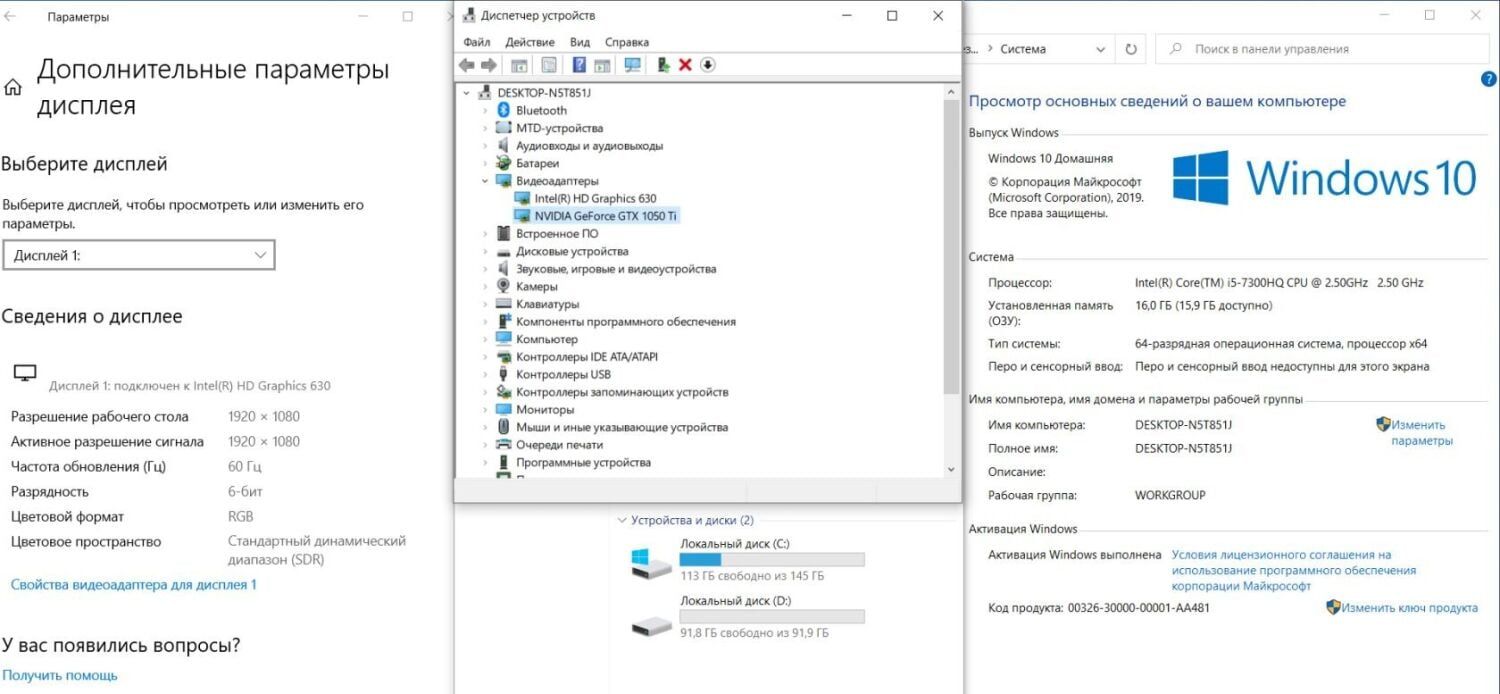Image resolution: width=1500 pixels, height=694 pixels.
Task: Click the Help icon in Device Manager toolbar
Action: point(579,65)
